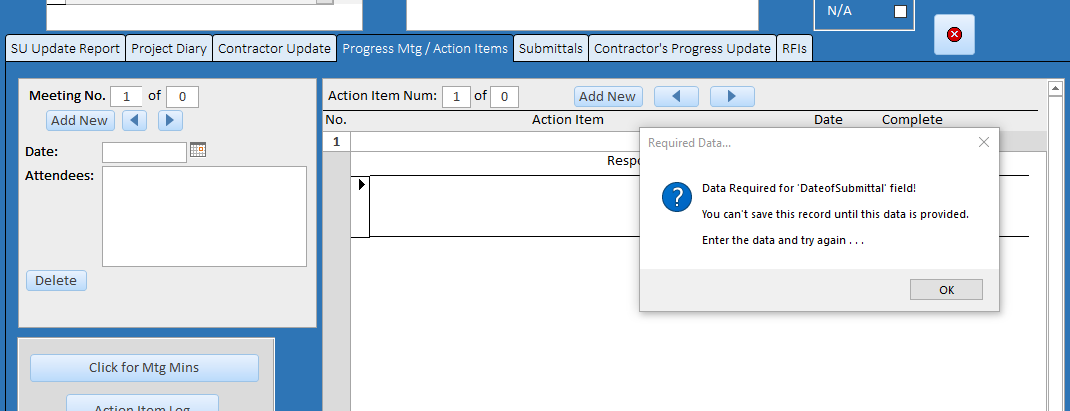Go to previous meeting record arrow
1070x411 pixels.
tap(135, 121)
